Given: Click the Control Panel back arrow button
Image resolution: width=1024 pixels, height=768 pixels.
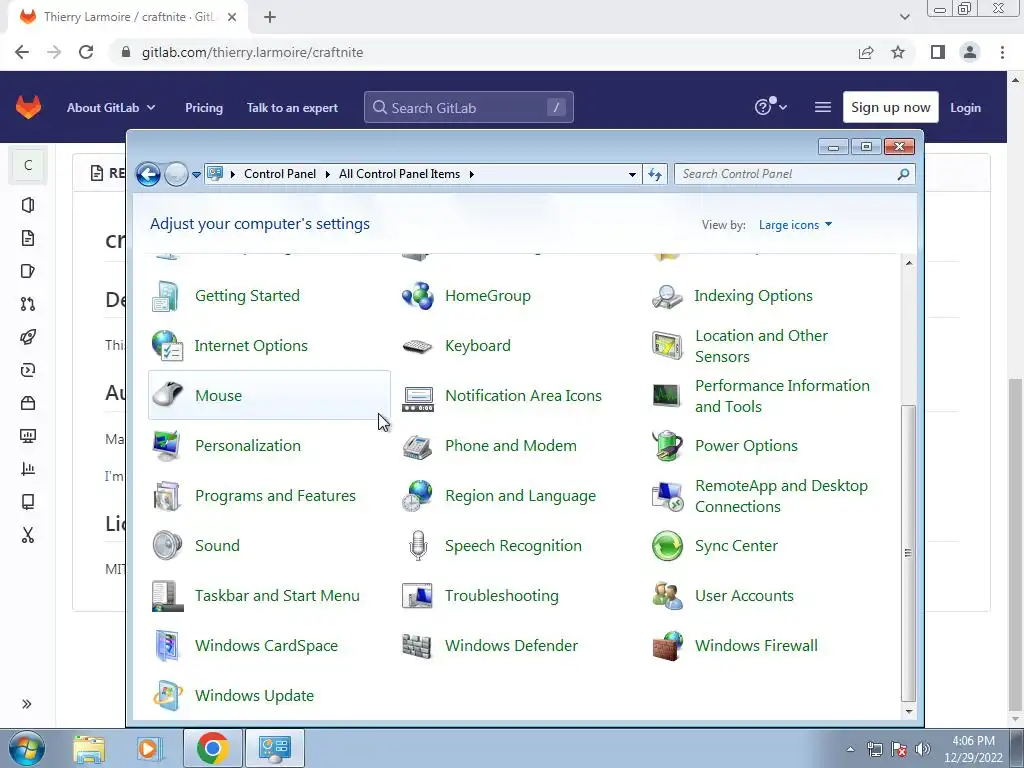Looking at the screenshot, I should pyautogui.click(x=148, y=174).
